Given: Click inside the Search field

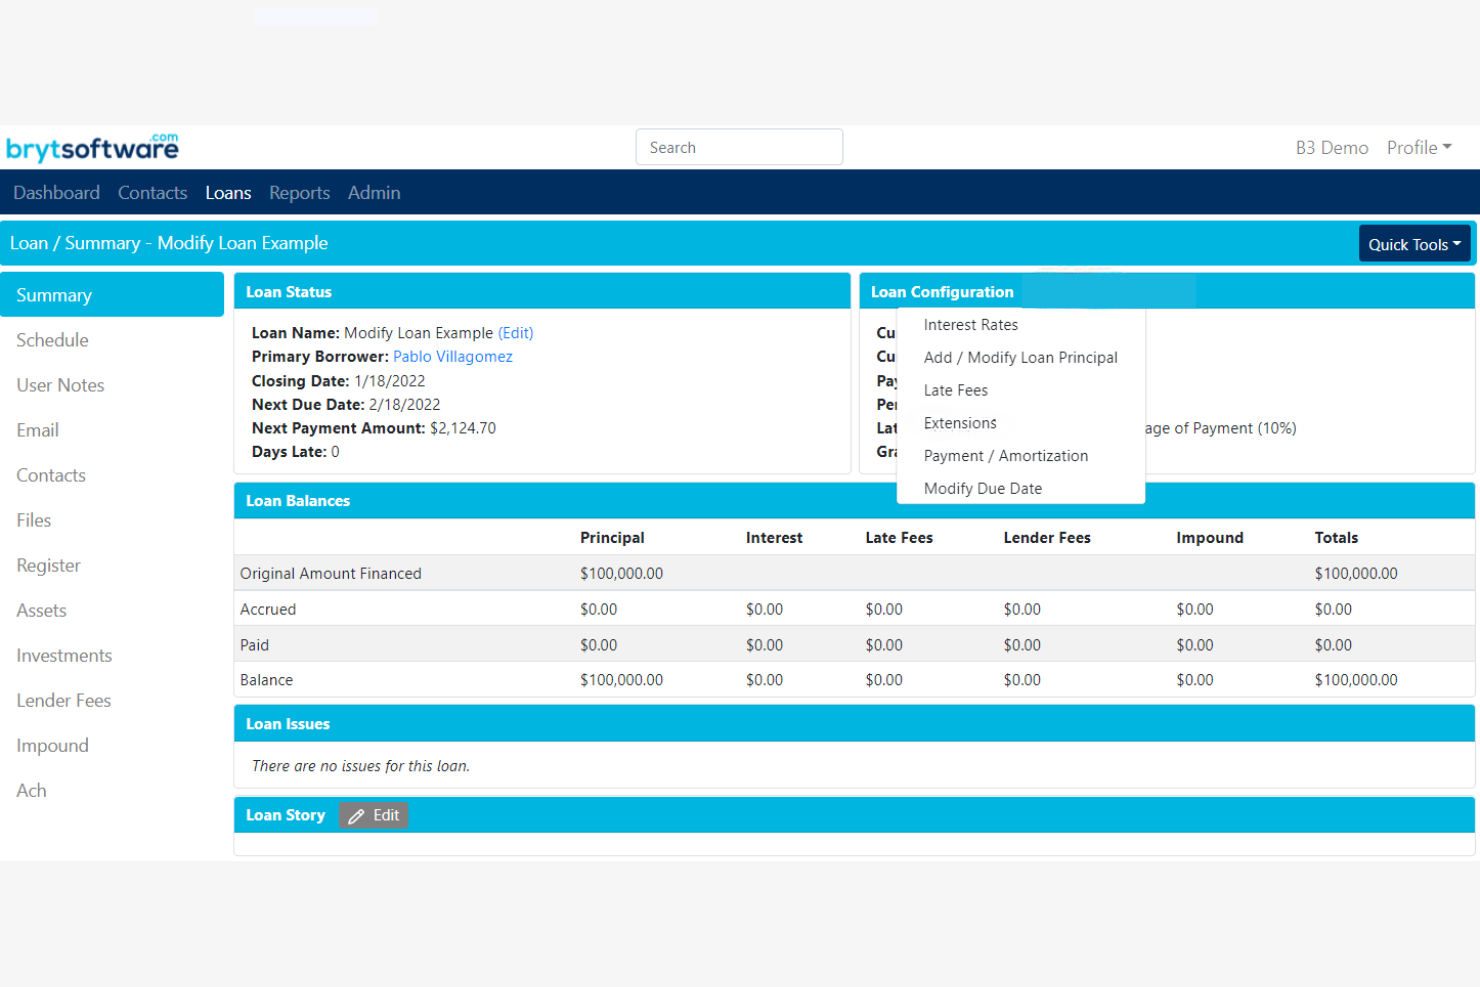Looking at the screenshot, I should [739, 146].
